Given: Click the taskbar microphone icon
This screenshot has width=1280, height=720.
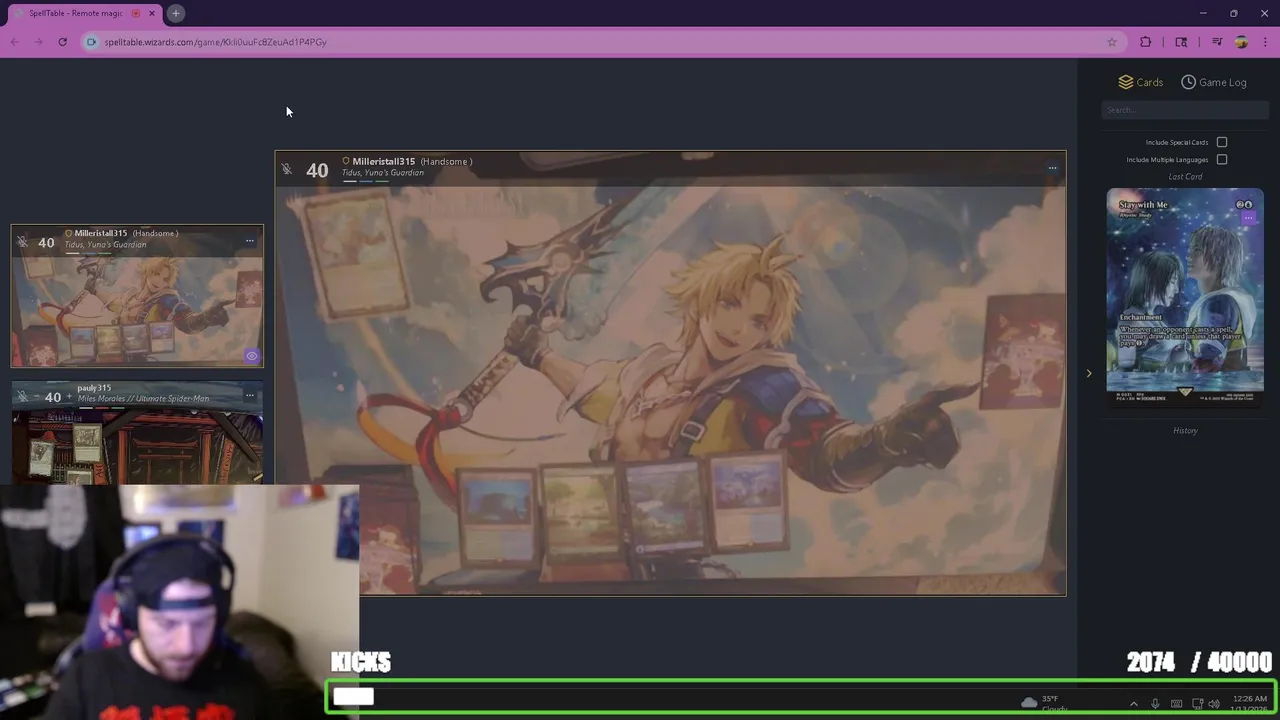Looking at the screenshot, I should tap(1155, 704).
